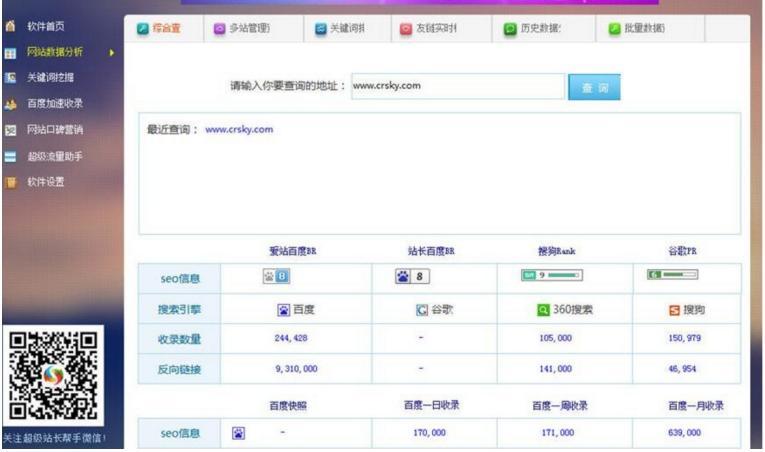Open 网站口碑营销 in the sidebar

tap(55, 129)
